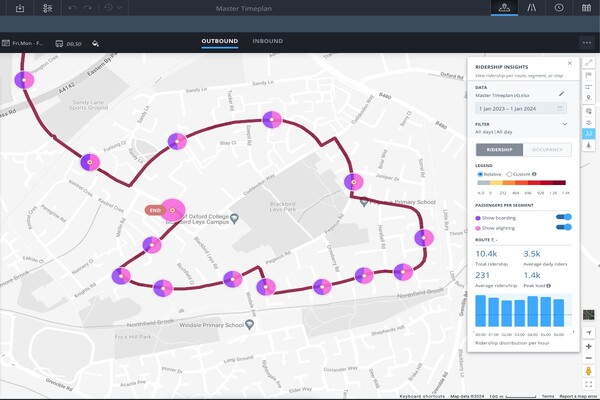This screenshot has height=400, width=600.
Task: Click the undo arrow in the top toolbar
Action: [x=72, y=8]
